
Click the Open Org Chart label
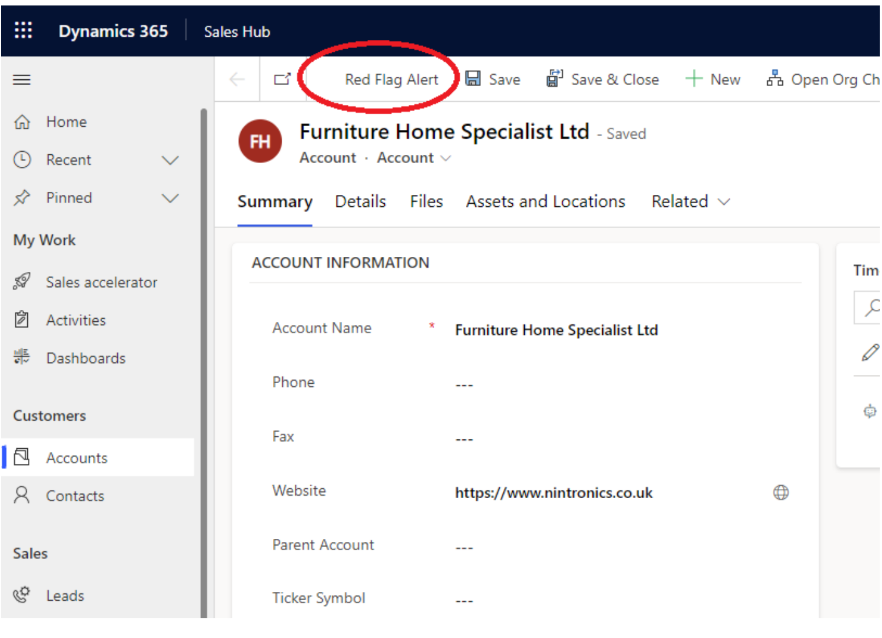click(x=835, y=80)
